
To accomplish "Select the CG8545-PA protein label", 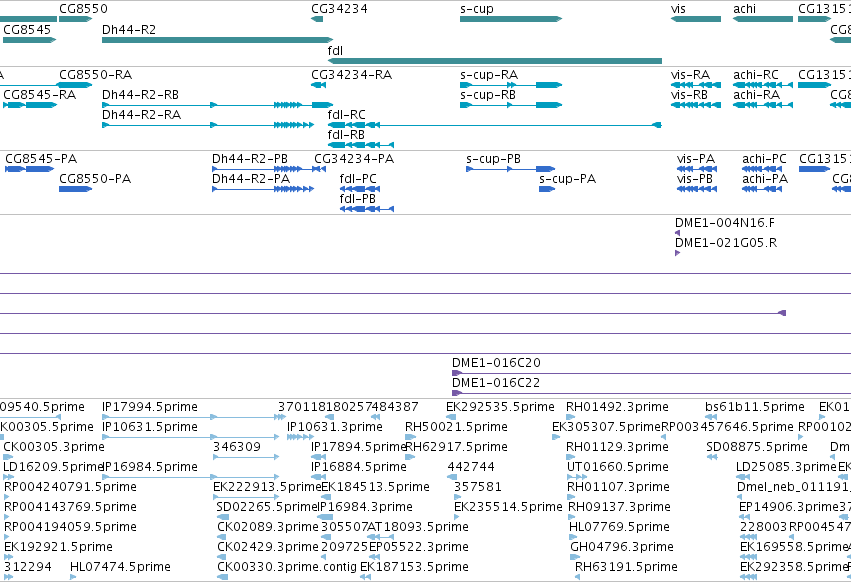I will coord(41,159).
